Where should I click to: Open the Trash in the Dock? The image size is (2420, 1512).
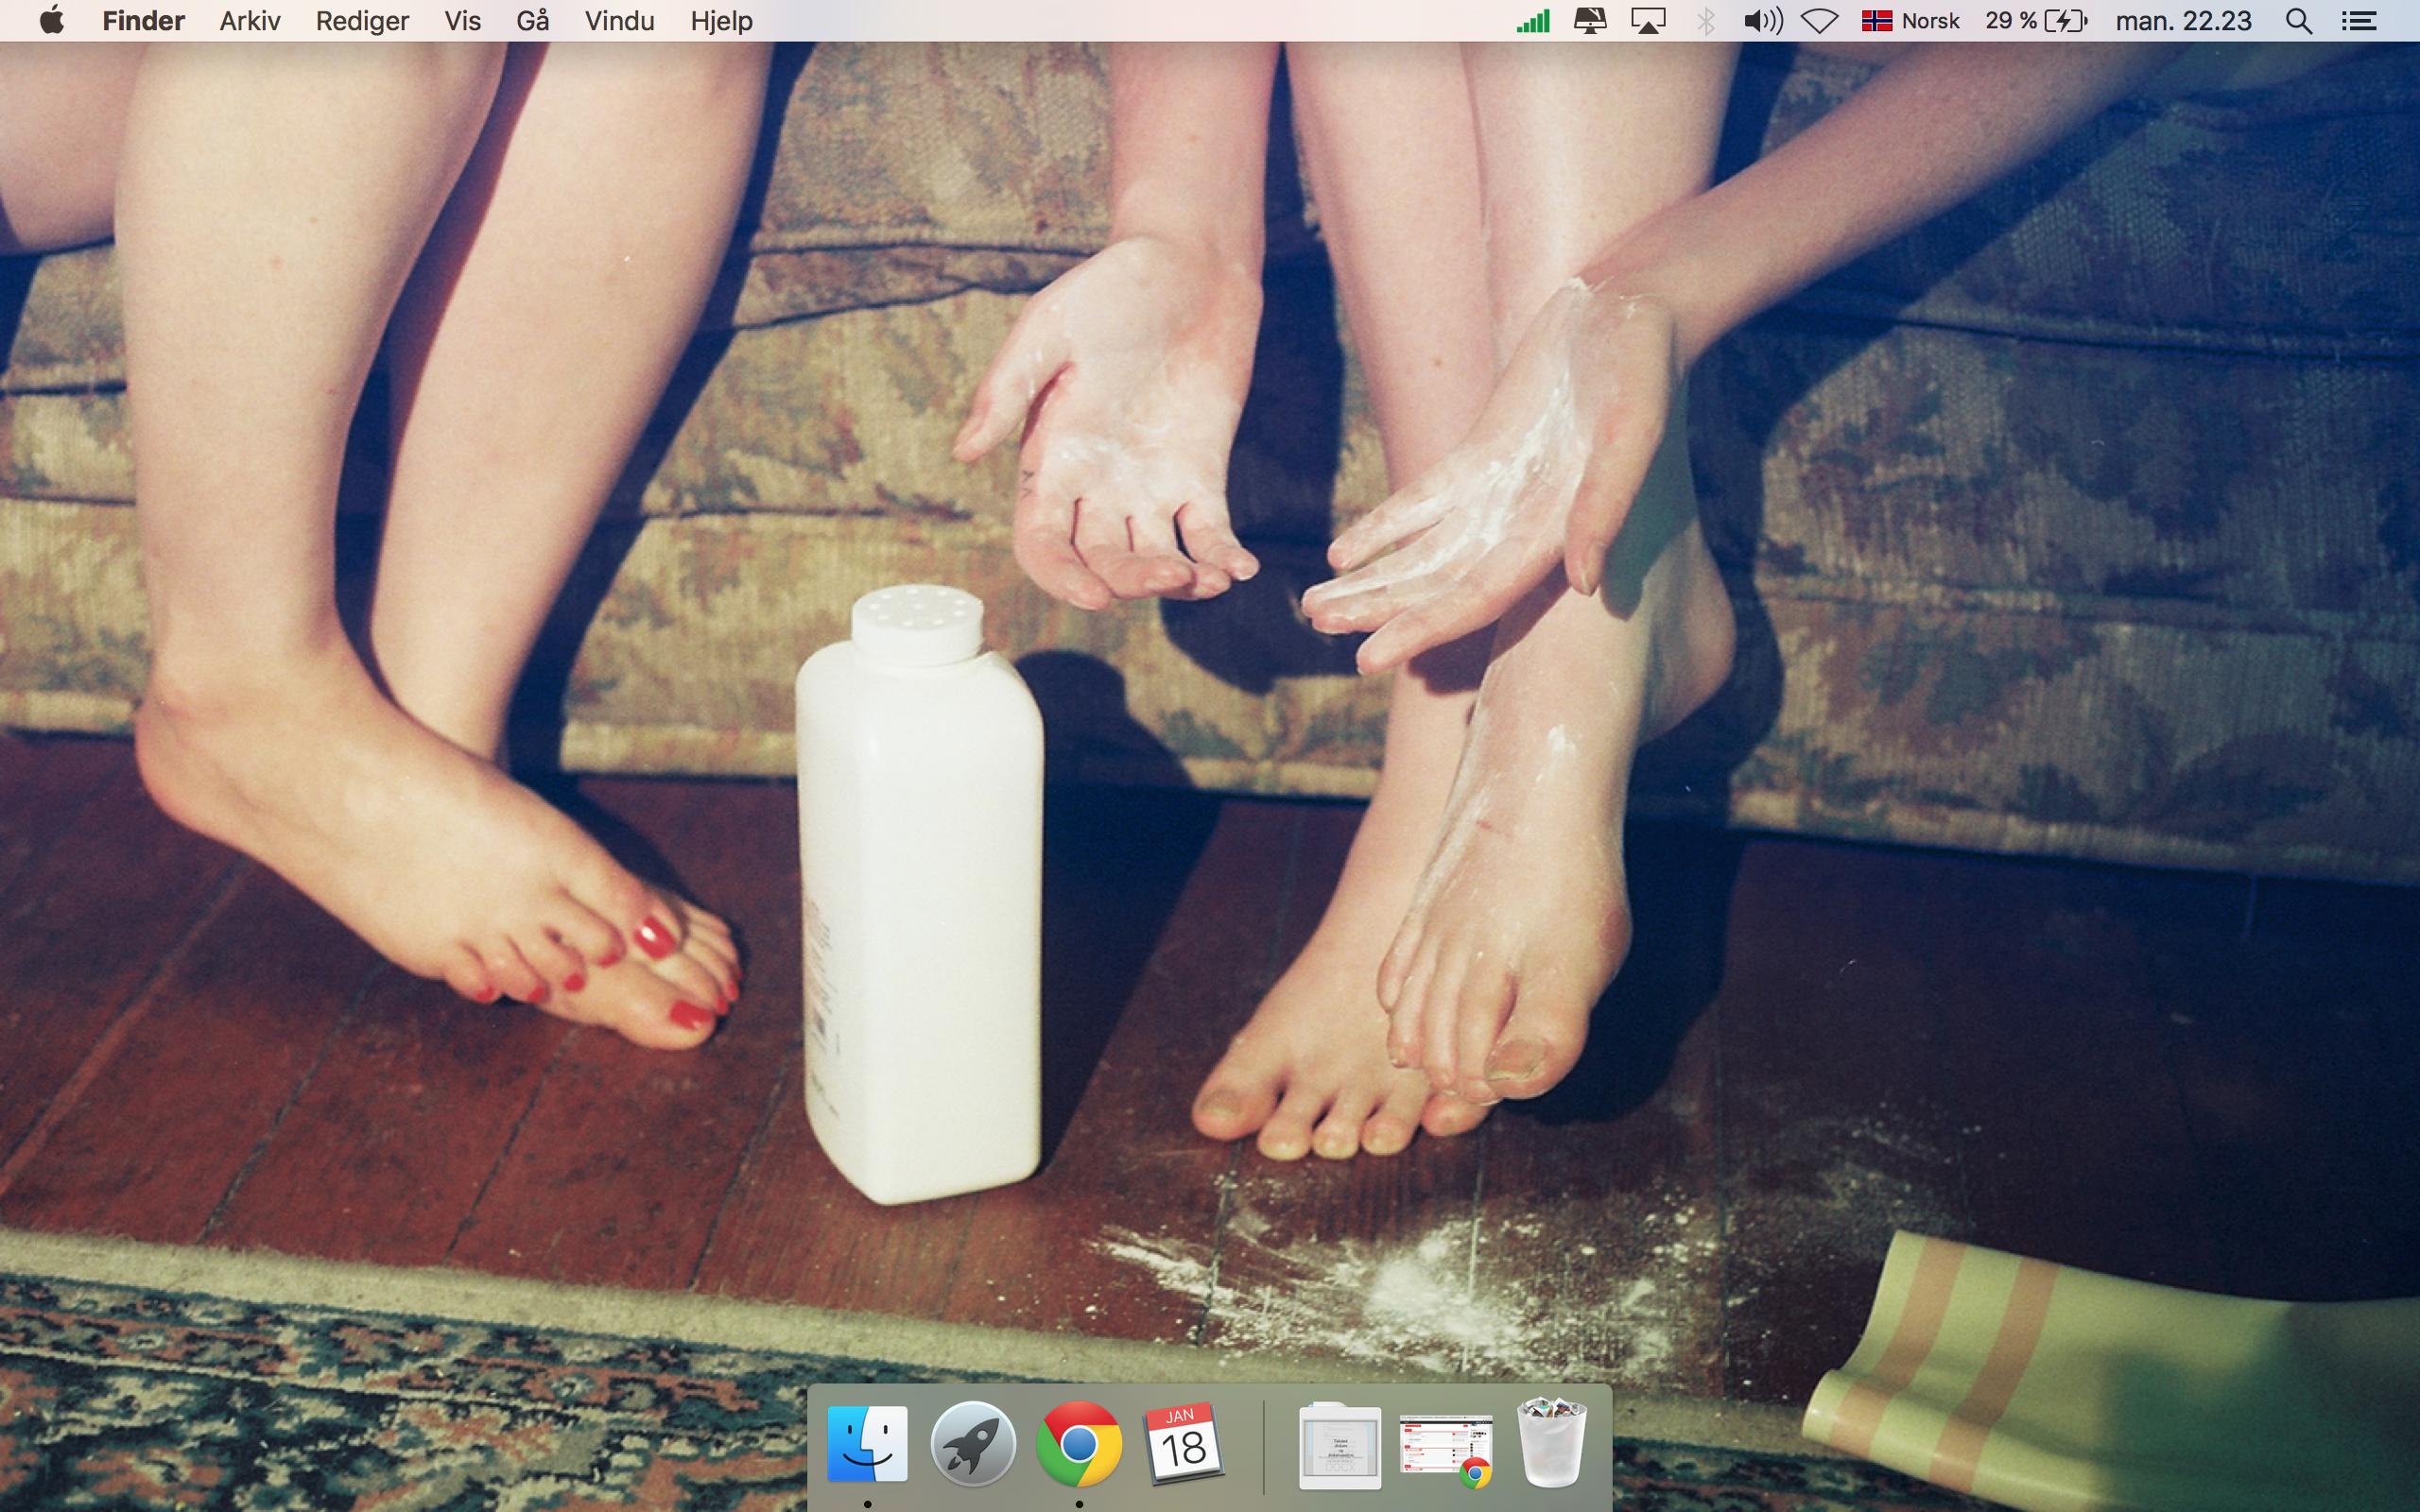pos(1552,1443)
